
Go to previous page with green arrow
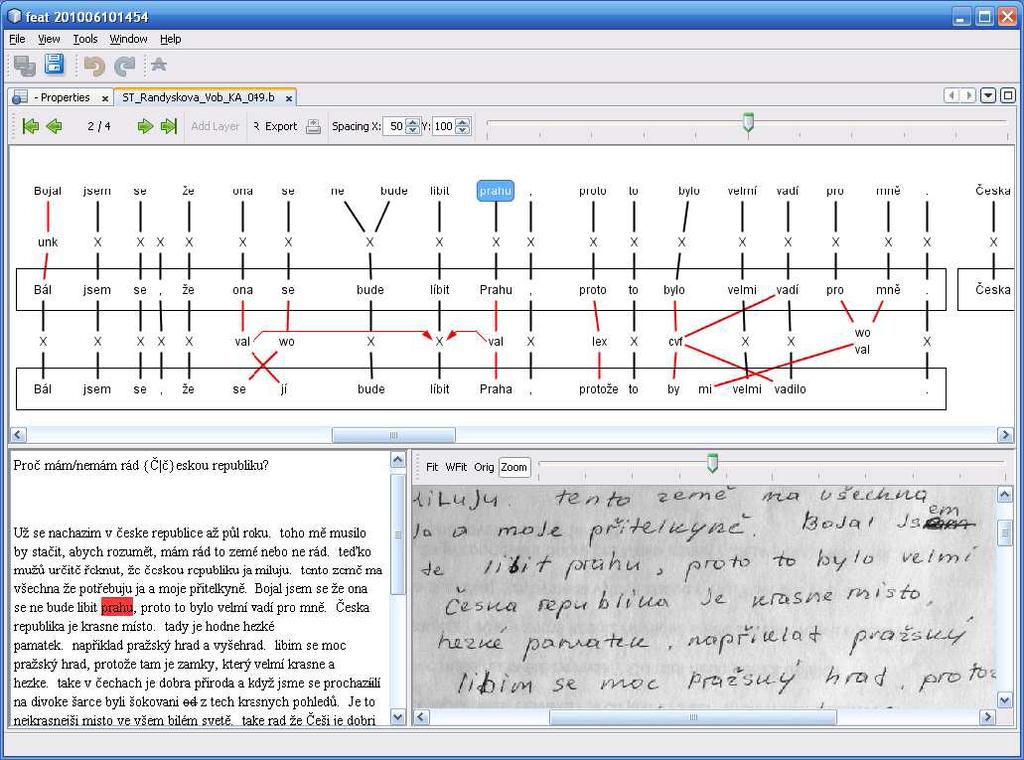point(54,126)
